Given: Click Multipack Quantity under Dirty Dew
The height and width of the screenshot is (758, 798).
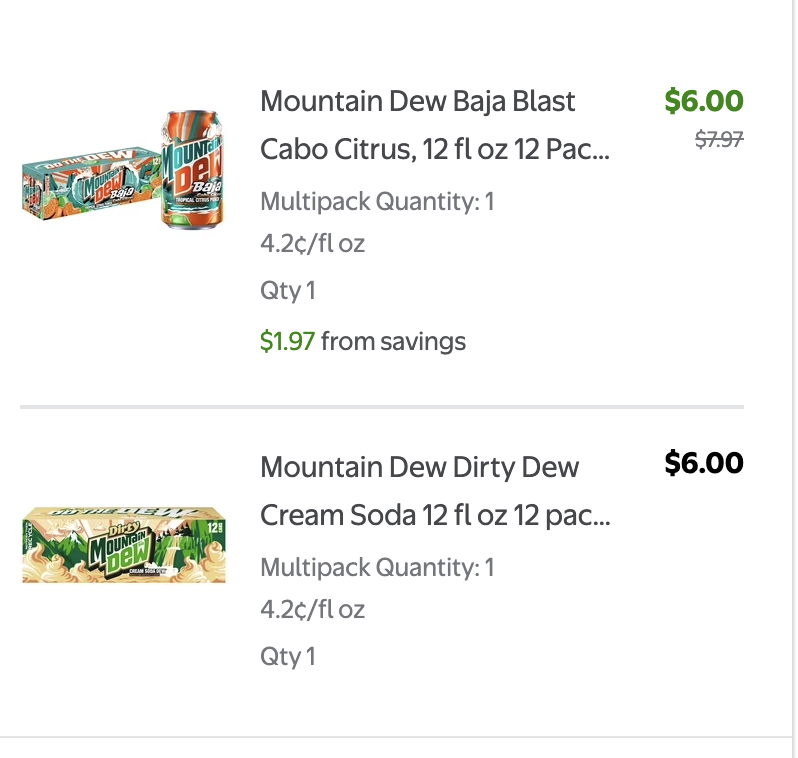Looking at the screenshot, I should (x=377, y=568).
